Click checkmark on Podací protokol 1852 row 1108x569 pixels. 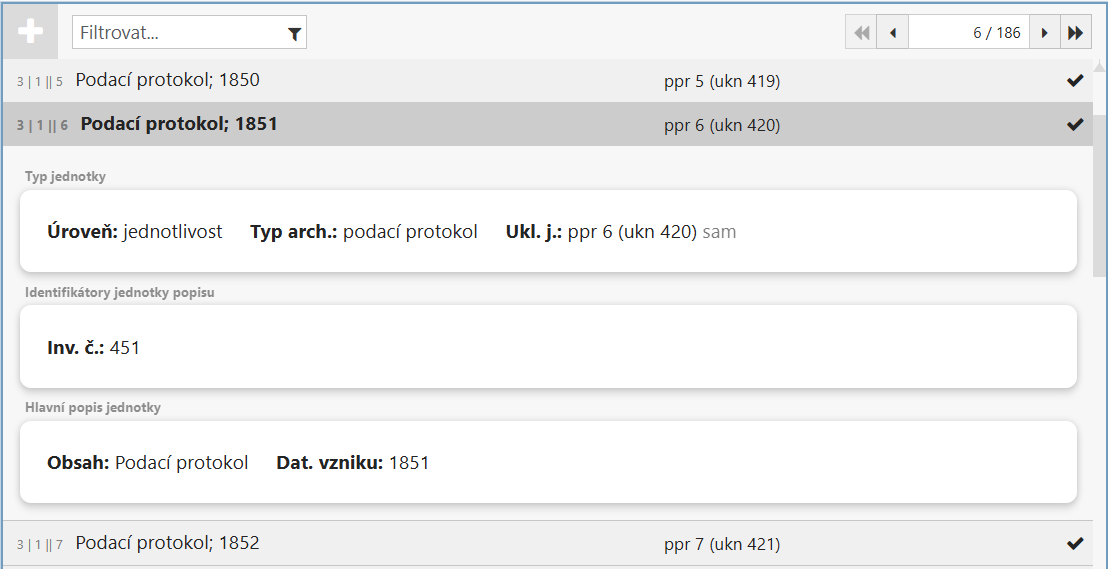[x=1075, y=543]
